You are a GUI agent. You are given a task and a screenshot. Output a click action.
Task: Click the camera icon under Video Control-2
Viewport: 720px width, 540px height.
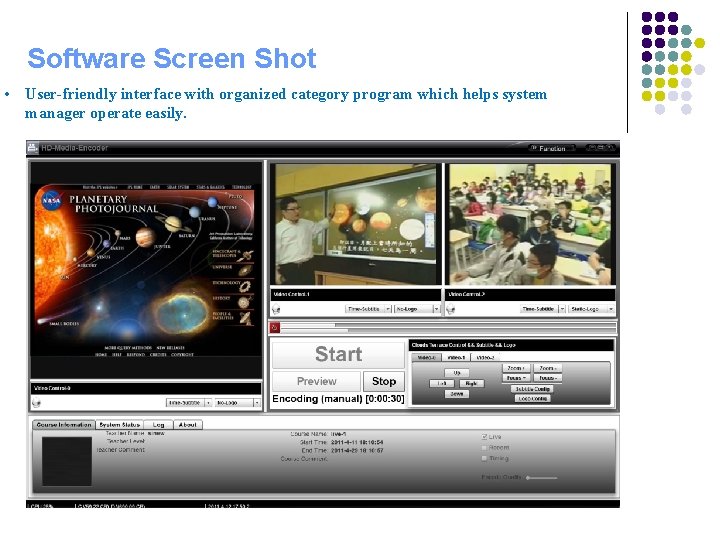coord(451,309)
